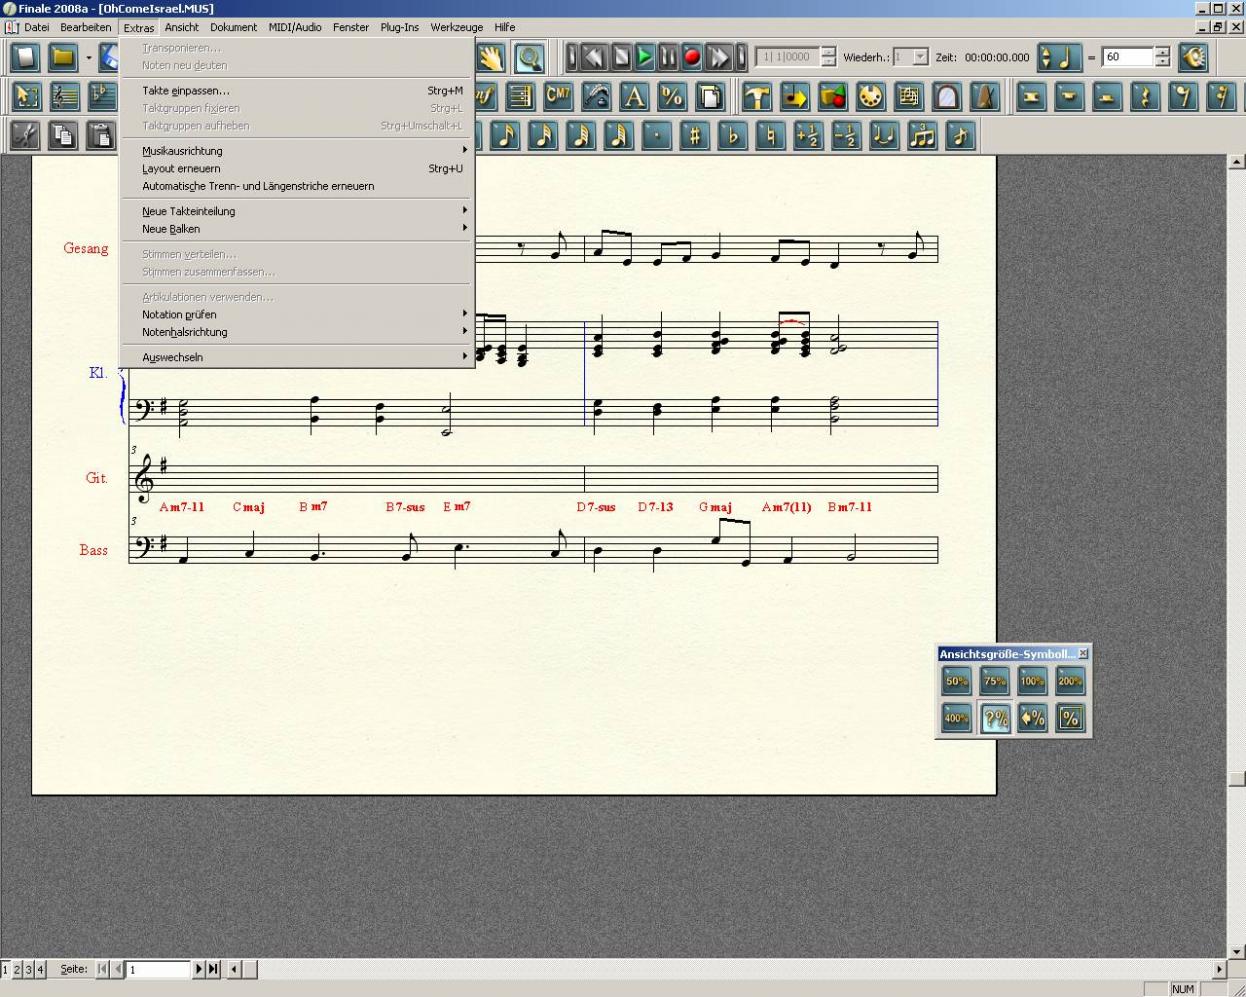
Task: Click raise half step icon
Action: (808, 135)
